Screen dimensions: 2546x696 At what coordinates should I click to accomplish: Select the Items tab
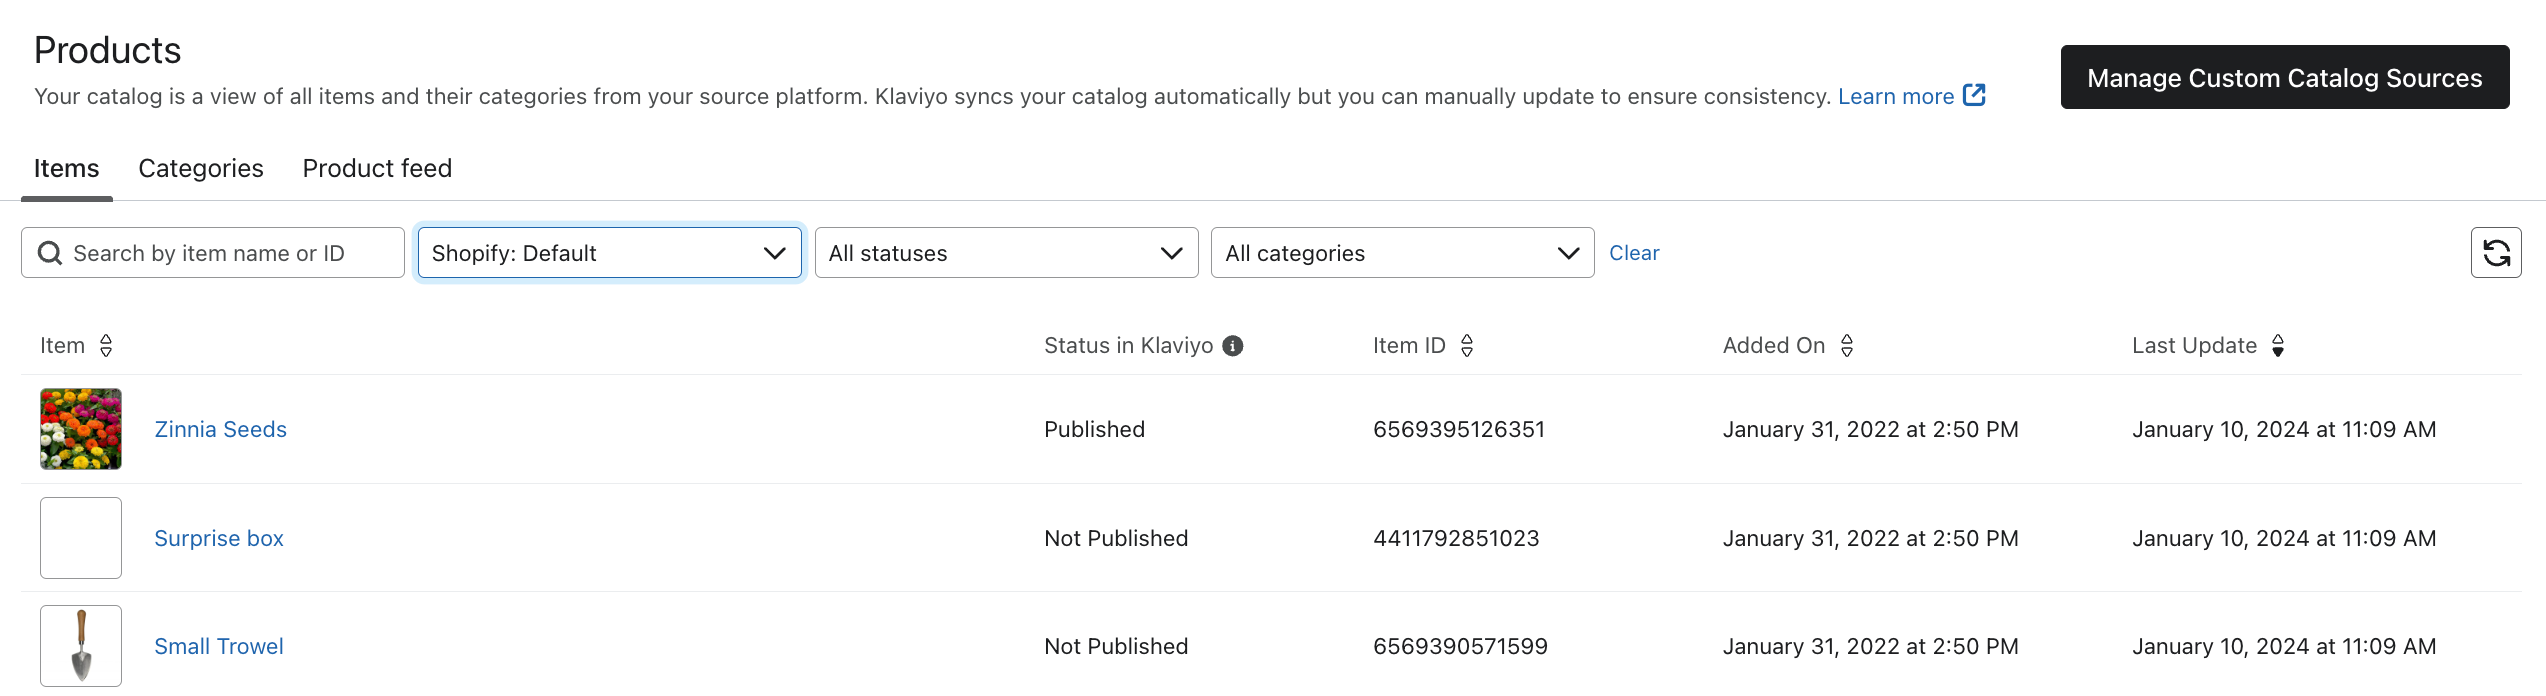pyautogui.click(x=66, y=168)
